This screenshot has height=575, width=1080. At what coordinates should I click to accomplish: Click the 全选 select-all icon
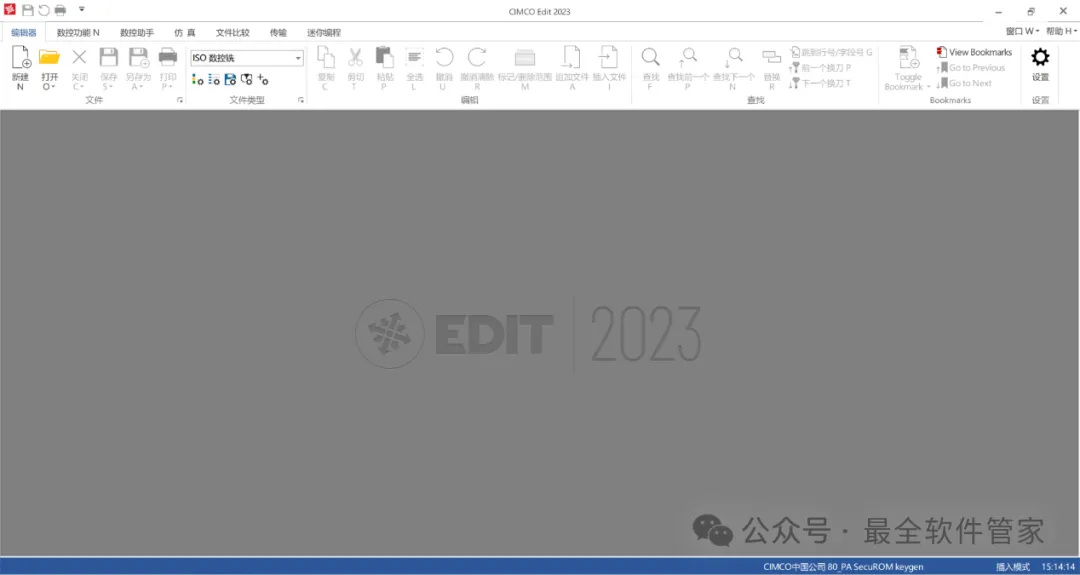point(414,57)
